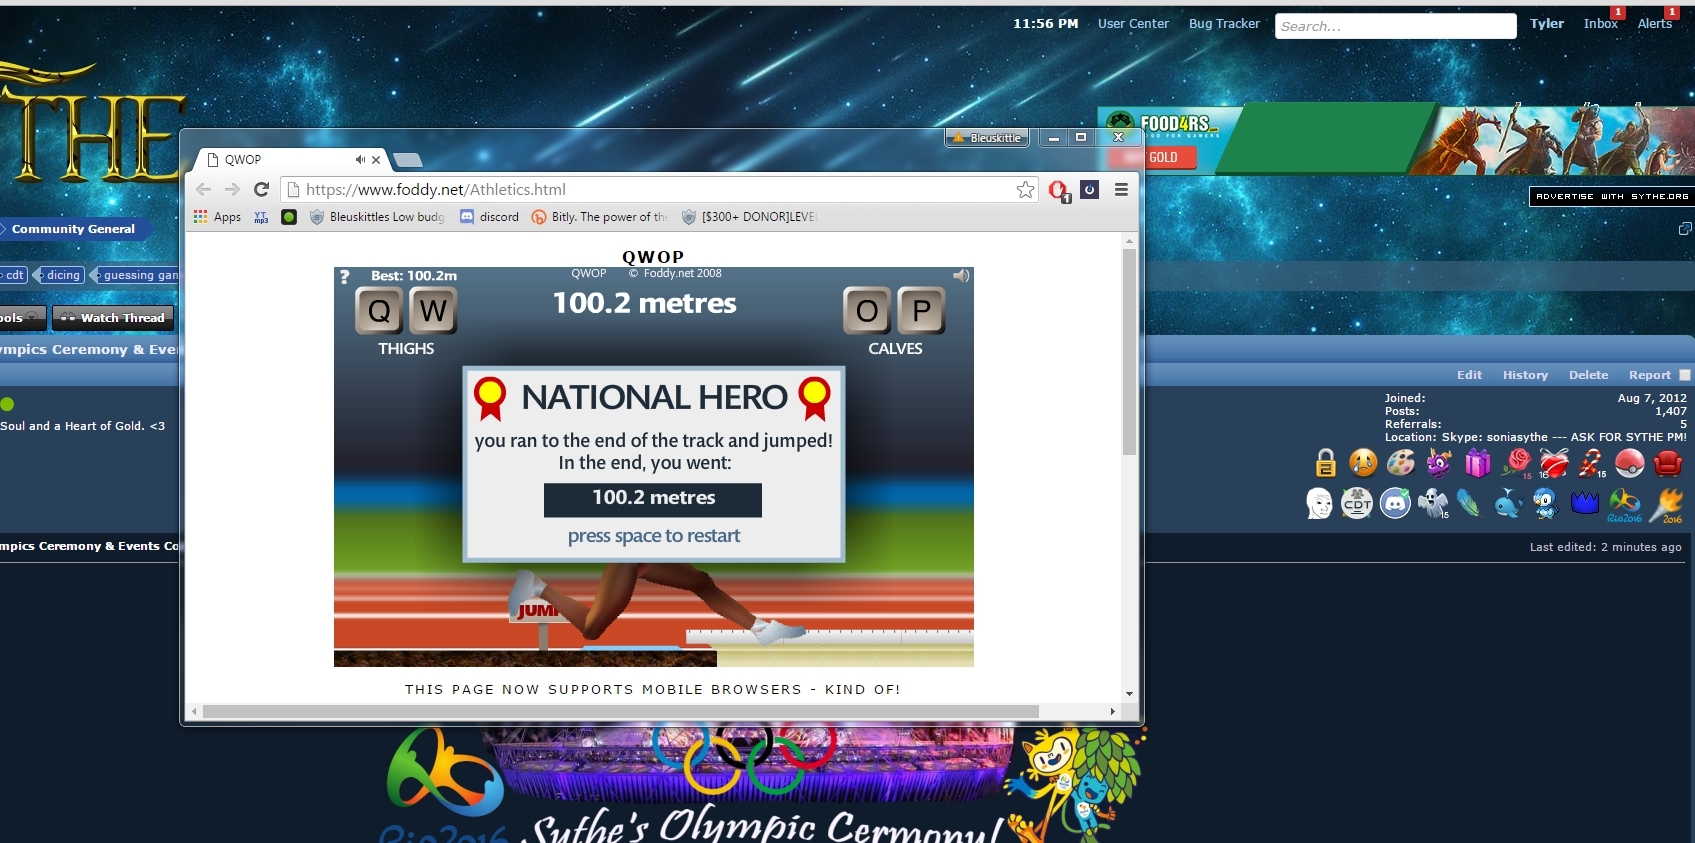Go forward in Chrome window

pos(233,189)
